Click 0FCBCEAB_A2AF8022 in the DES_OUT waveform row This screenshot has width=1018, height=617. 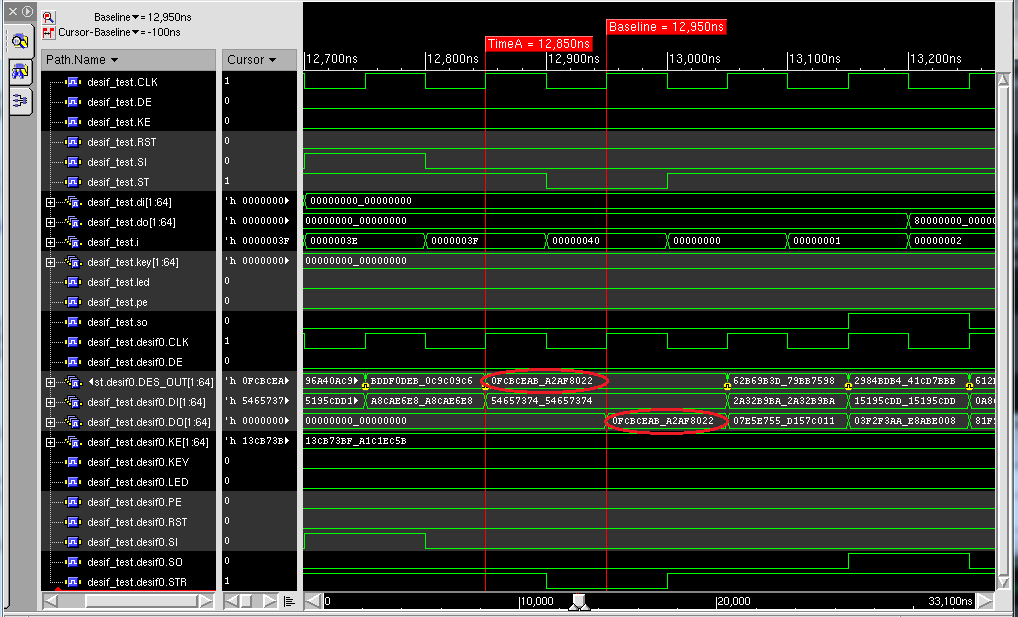coord(542,381)
